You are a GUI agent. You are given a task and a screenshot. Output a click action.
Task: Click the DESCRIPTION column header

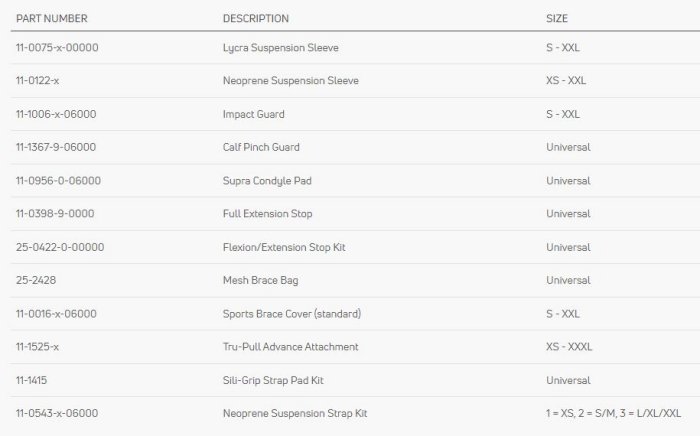pos(255,19)
